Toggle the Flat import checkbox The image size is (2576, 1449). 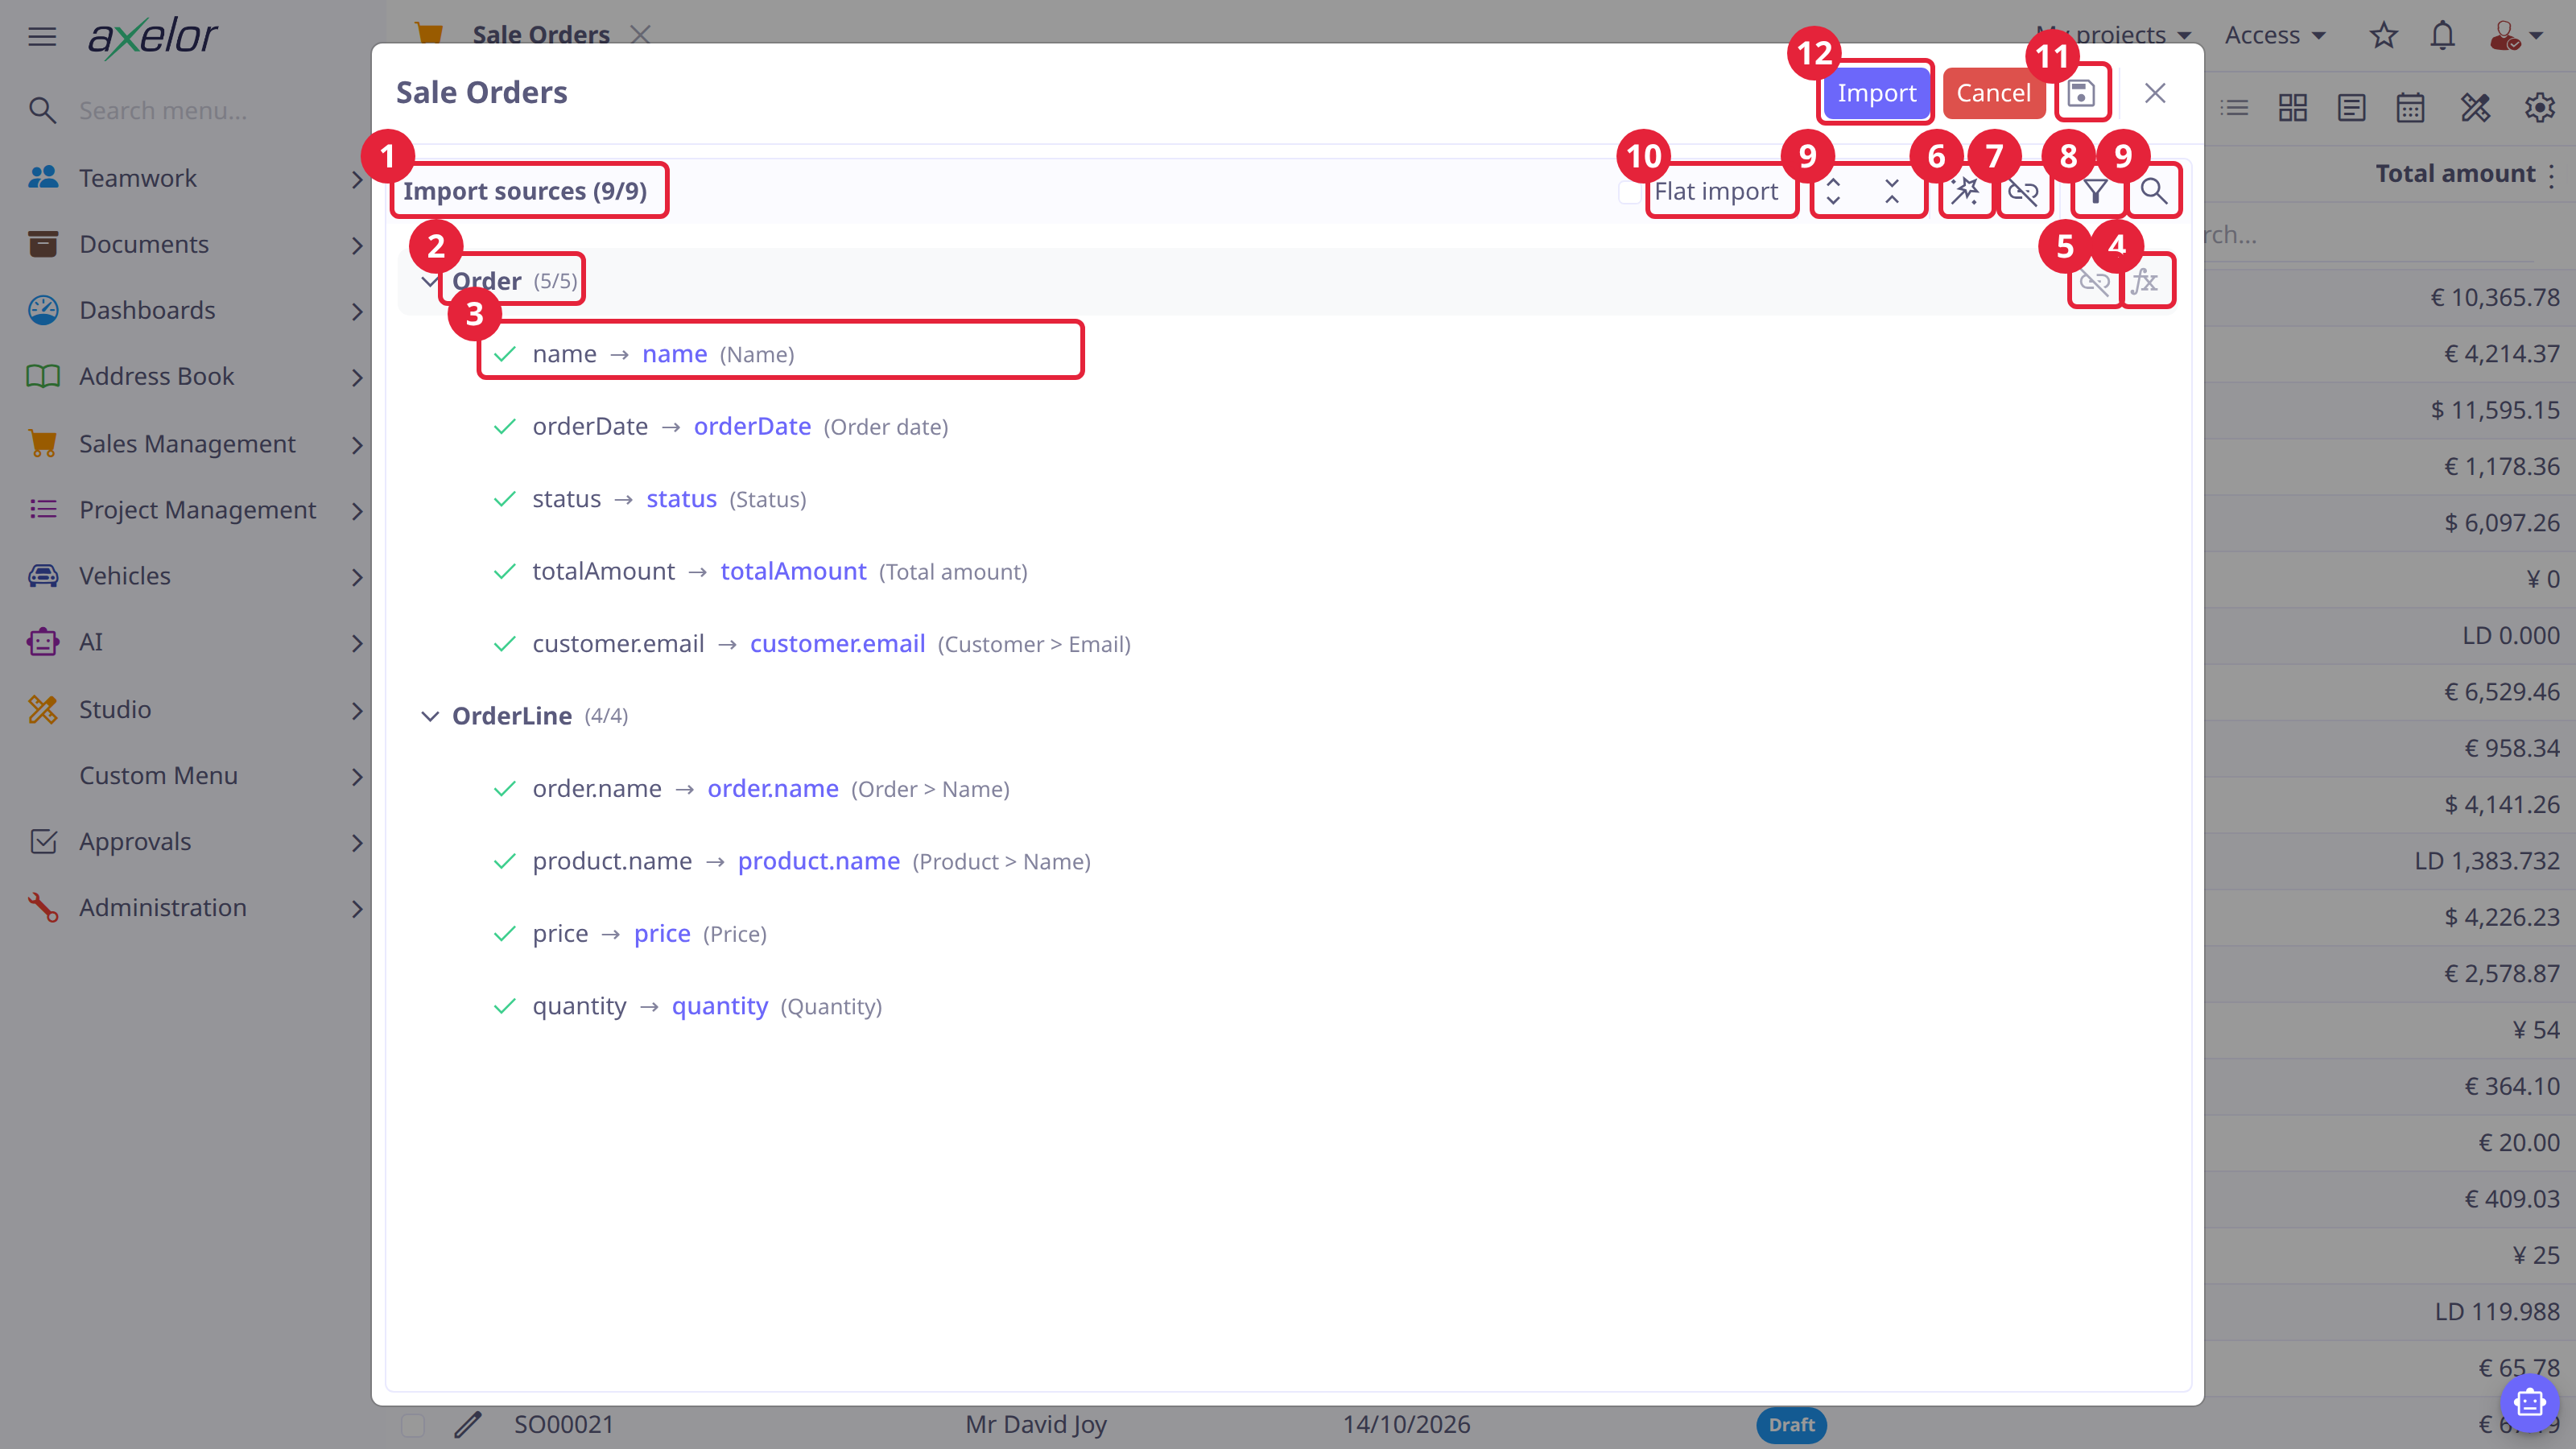point(1630,191)
